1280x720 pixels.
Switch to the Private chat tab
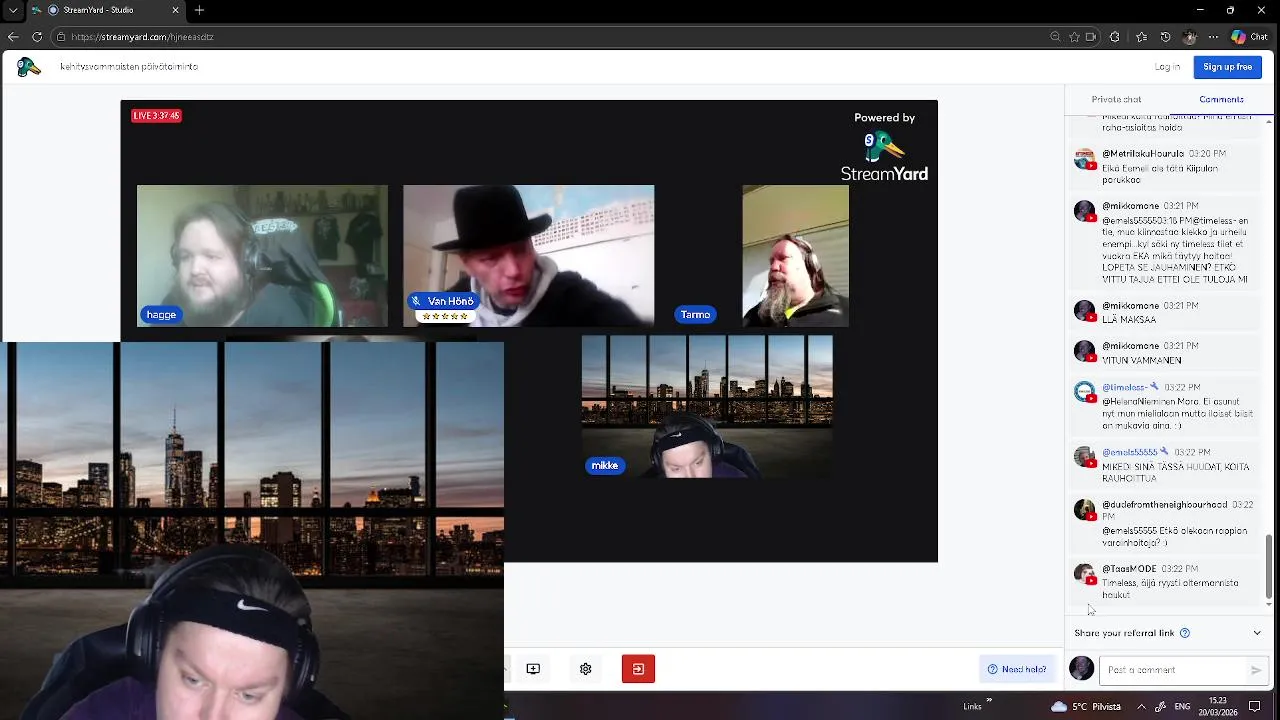tap(1116, 99)
